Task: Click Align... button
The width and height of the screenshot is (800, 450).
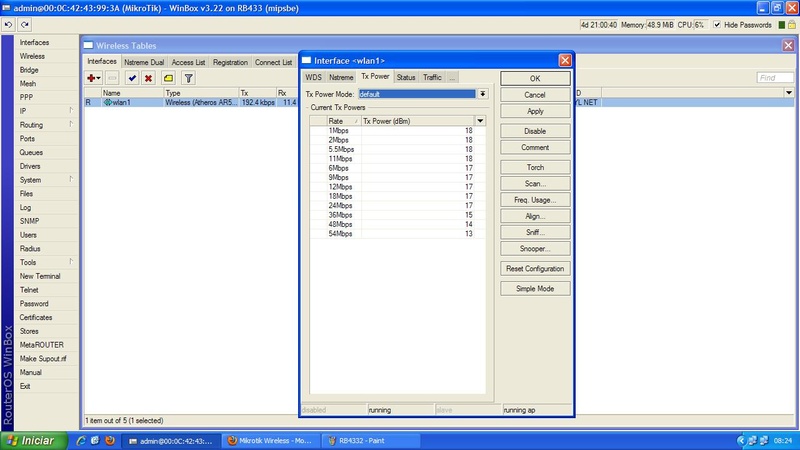Action: pos(535,216)
